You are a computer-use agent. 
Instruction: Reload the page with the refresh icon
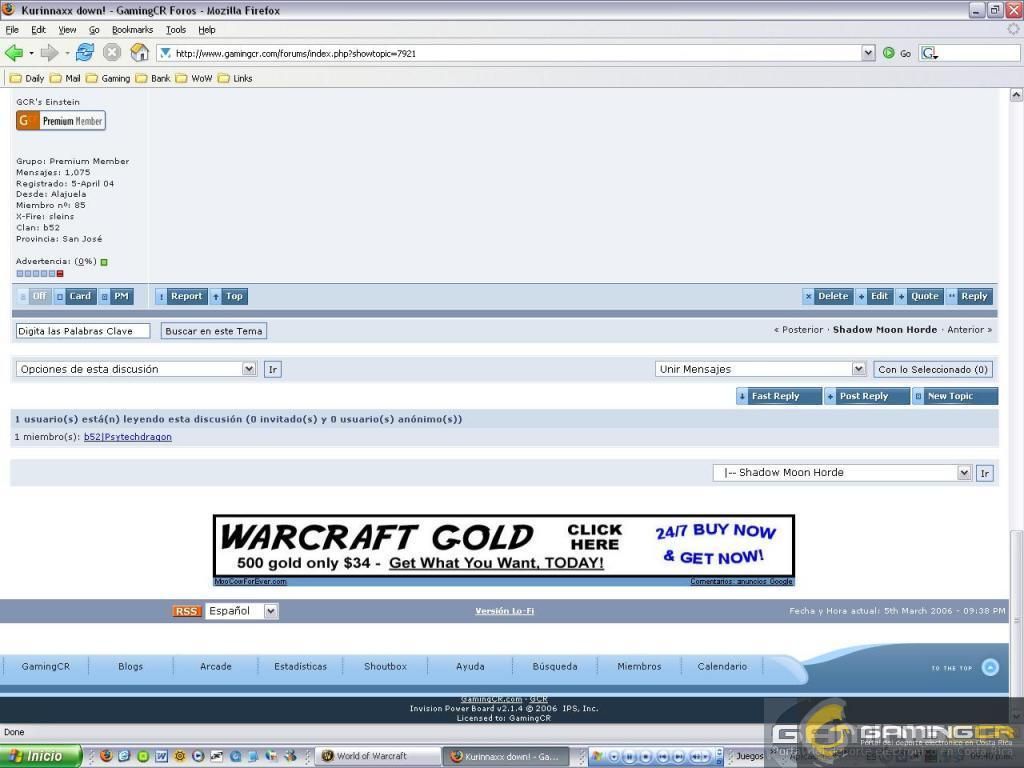click(85, 52)
